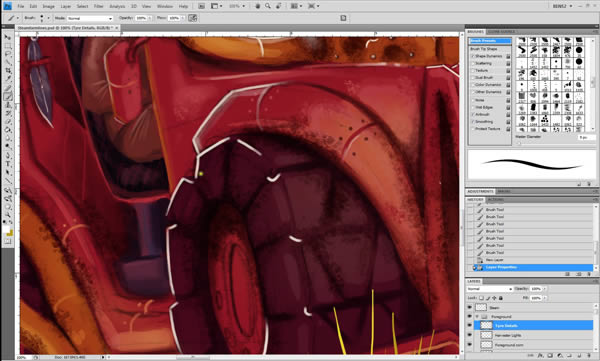This screenshot has width=600, height=361.
Task: Switch to Clone Source tab
Action: pos(501,32)
